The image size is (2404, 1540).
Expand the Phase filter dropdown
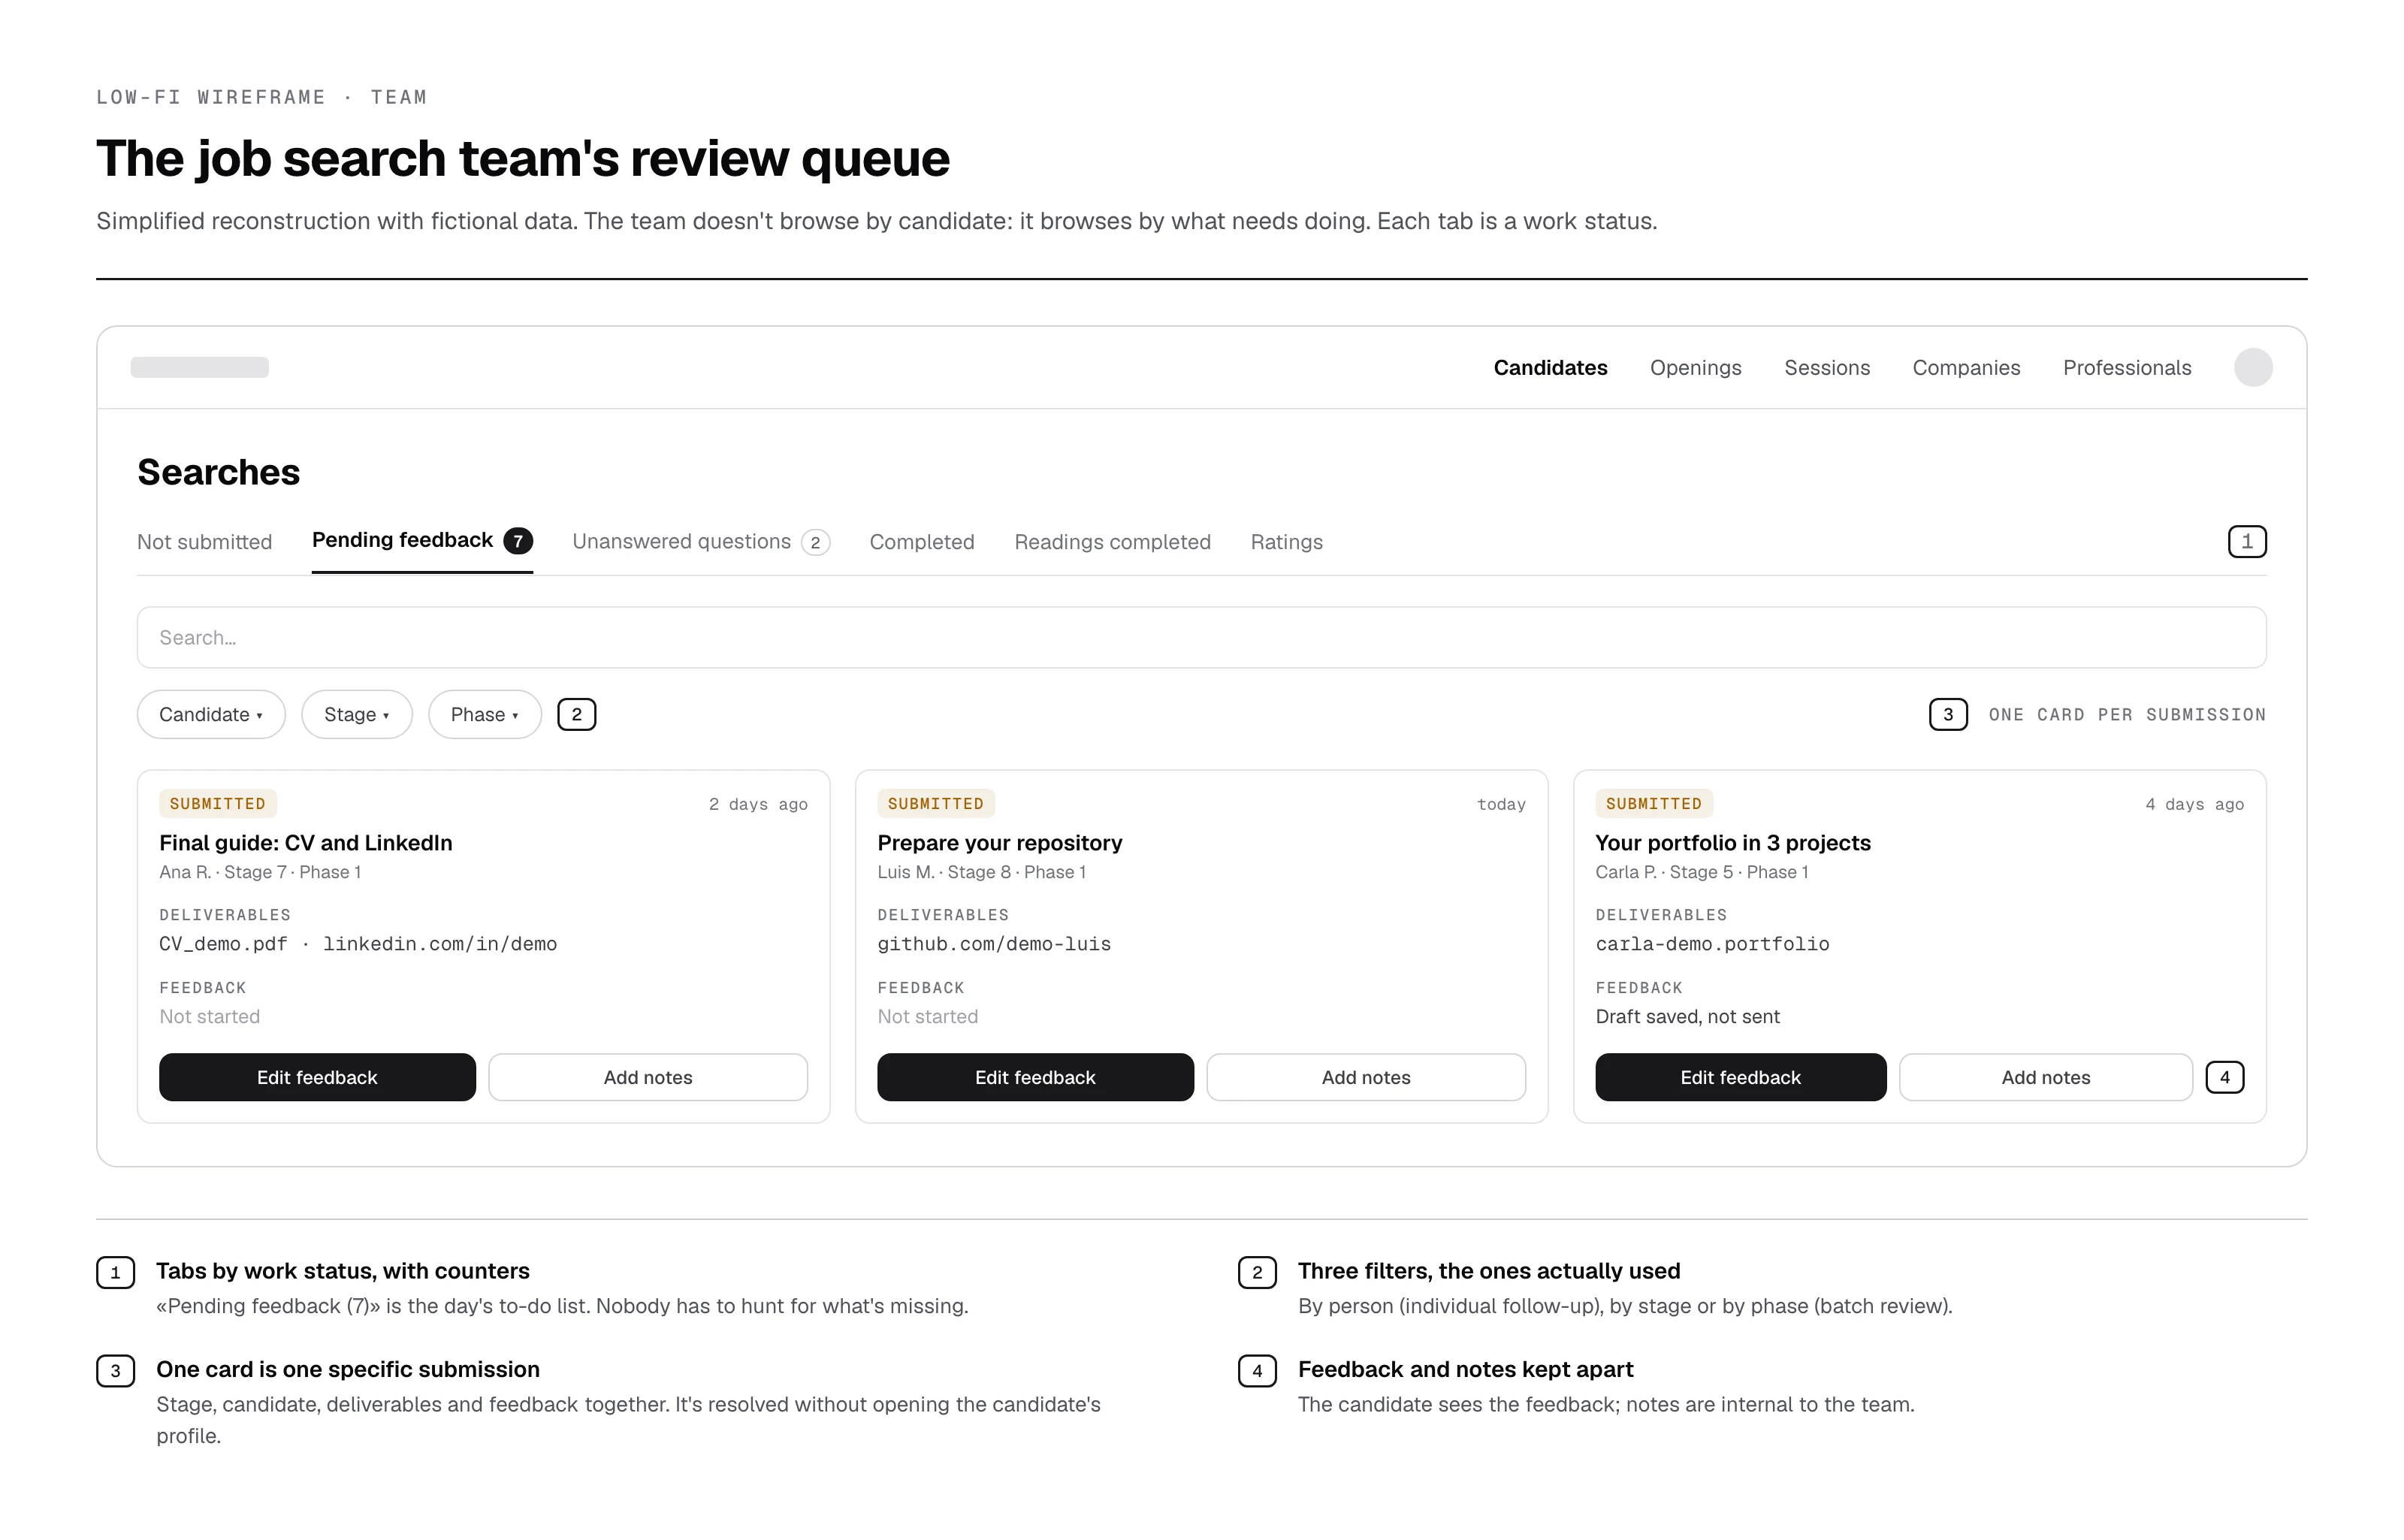click(485, 714)
